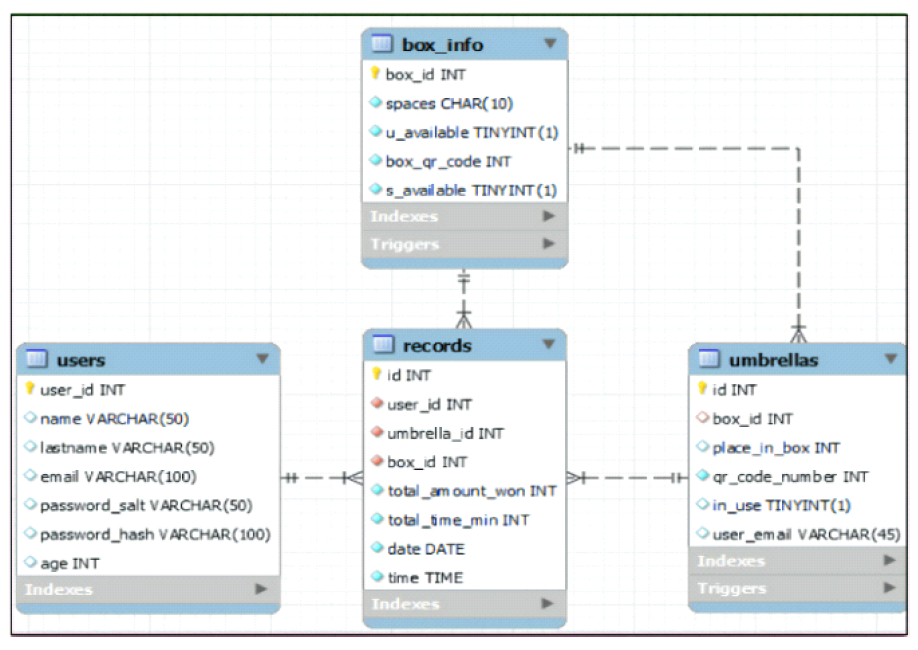Screen dimensions: 918x650
Task: Click the records table header icon
Action: (x=383, y=345)
